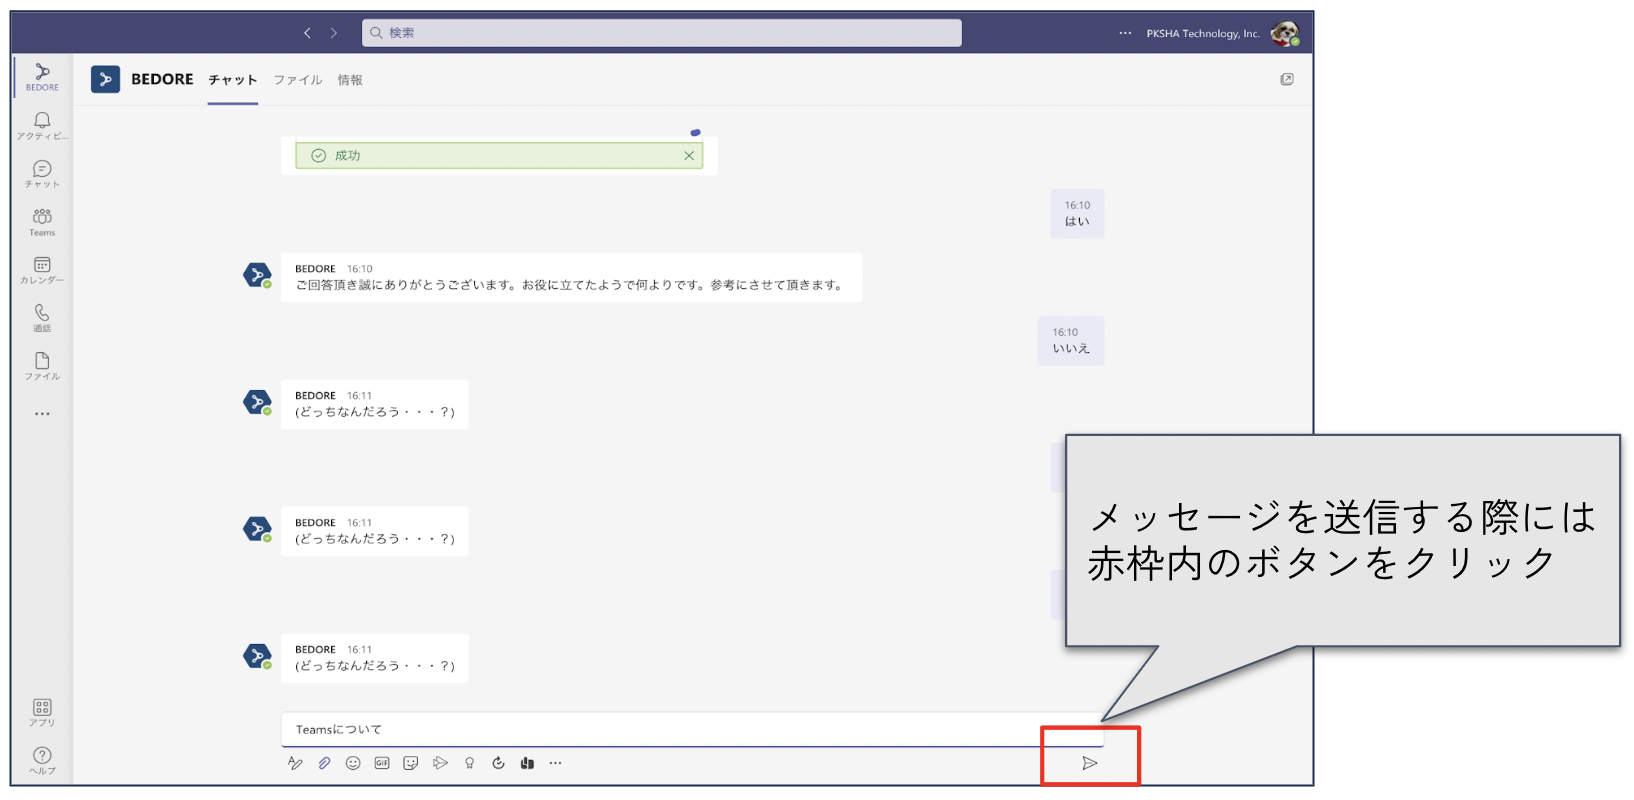The width and height of the screenshot is (1634, 800).
Task: Switch to the ファイル tab
Action: tap(298, 80)
